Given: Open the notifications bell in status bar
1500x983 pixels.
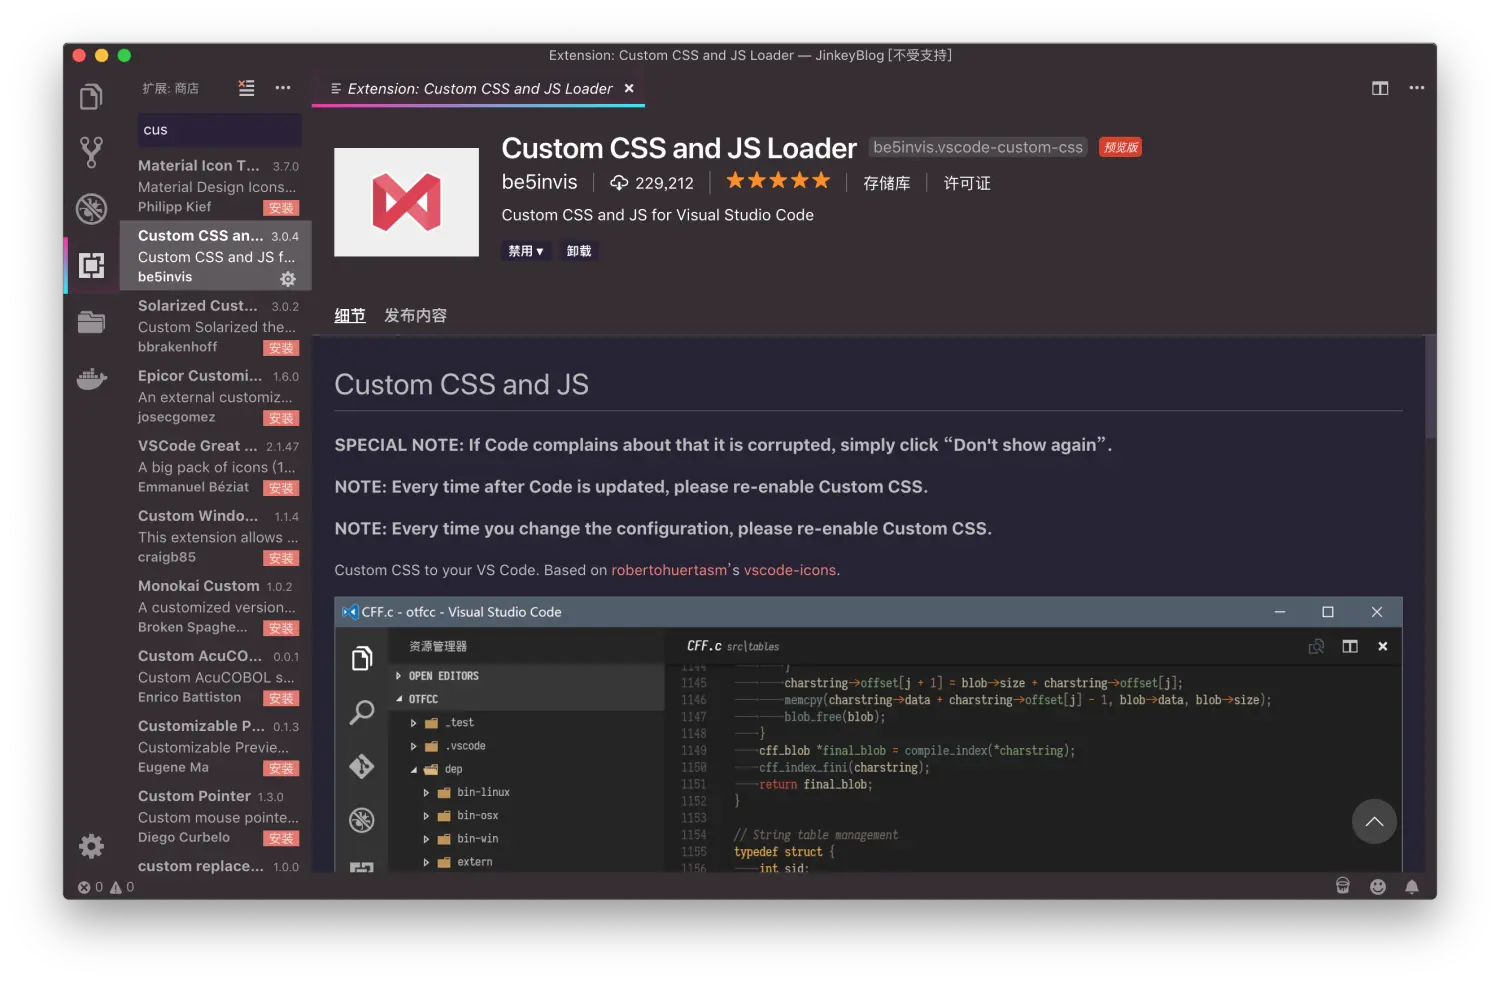Looking at the screenshot, I should (1411, 887).
